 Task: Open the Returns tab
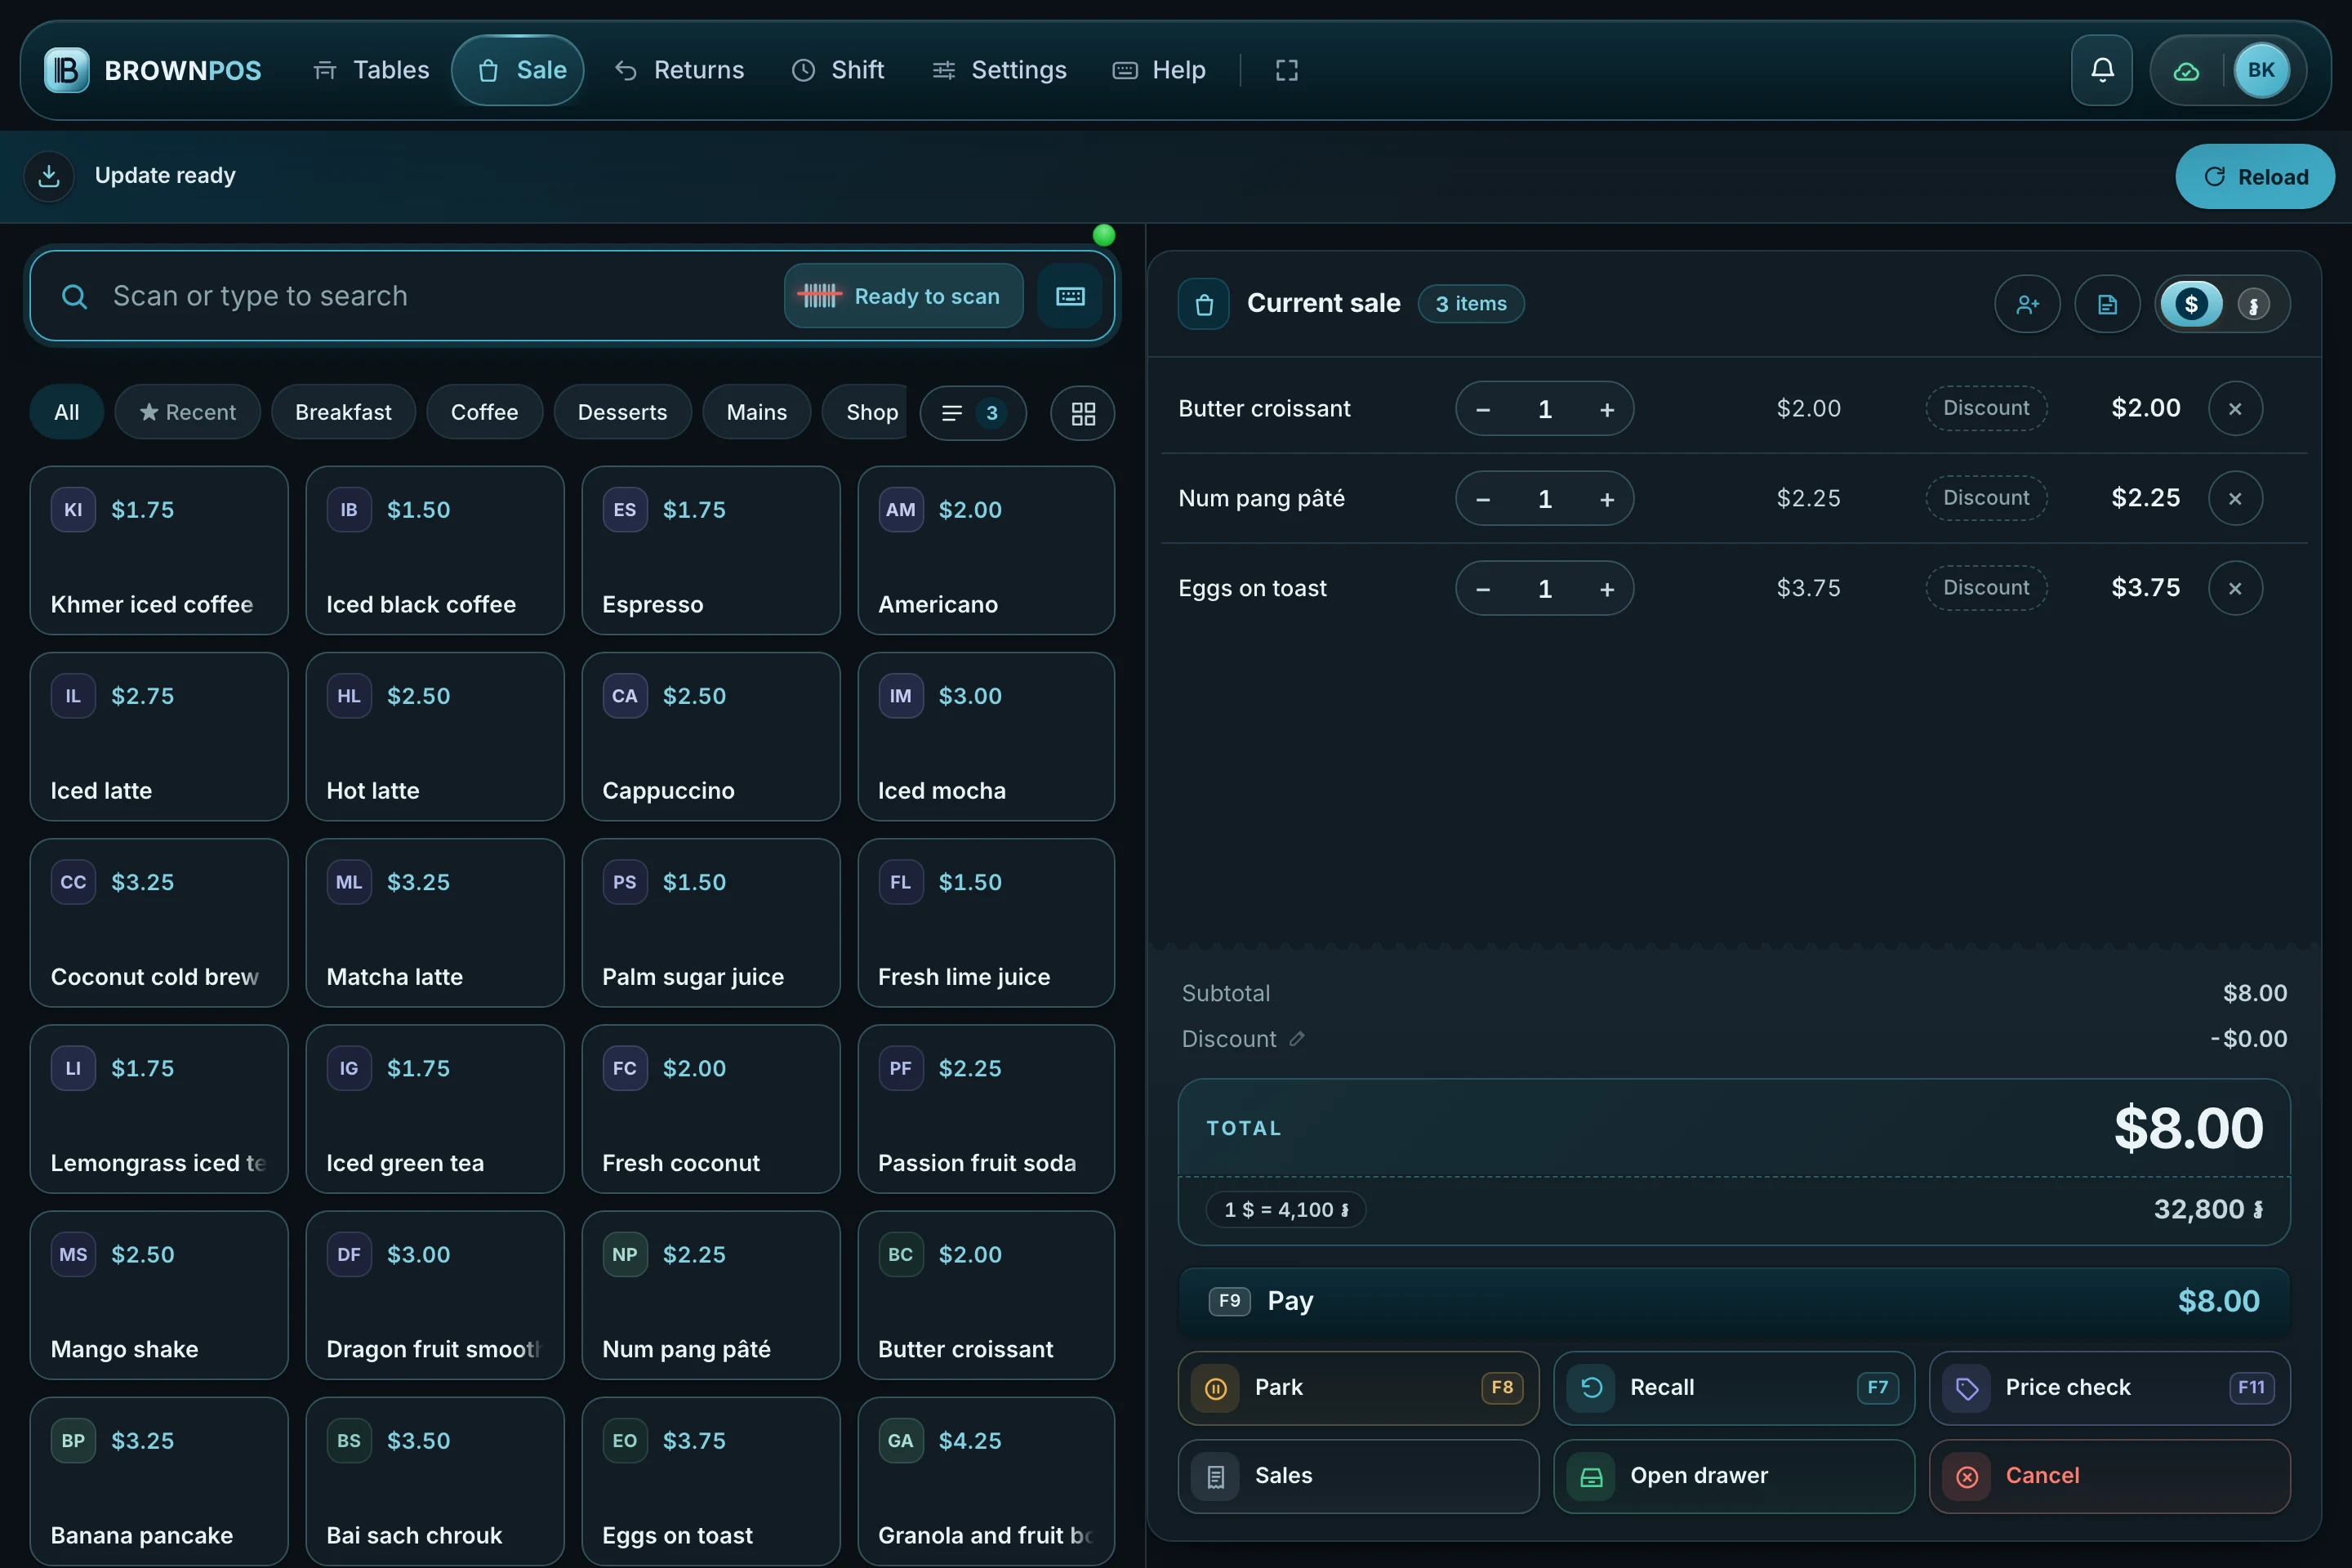click(x=680, y=70)
